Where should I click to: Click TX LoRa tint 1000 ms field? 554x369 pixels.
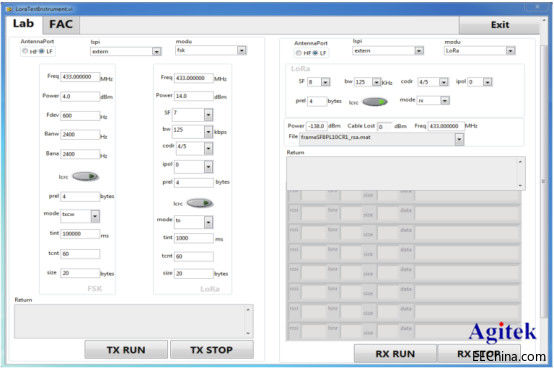coord(194,238)
